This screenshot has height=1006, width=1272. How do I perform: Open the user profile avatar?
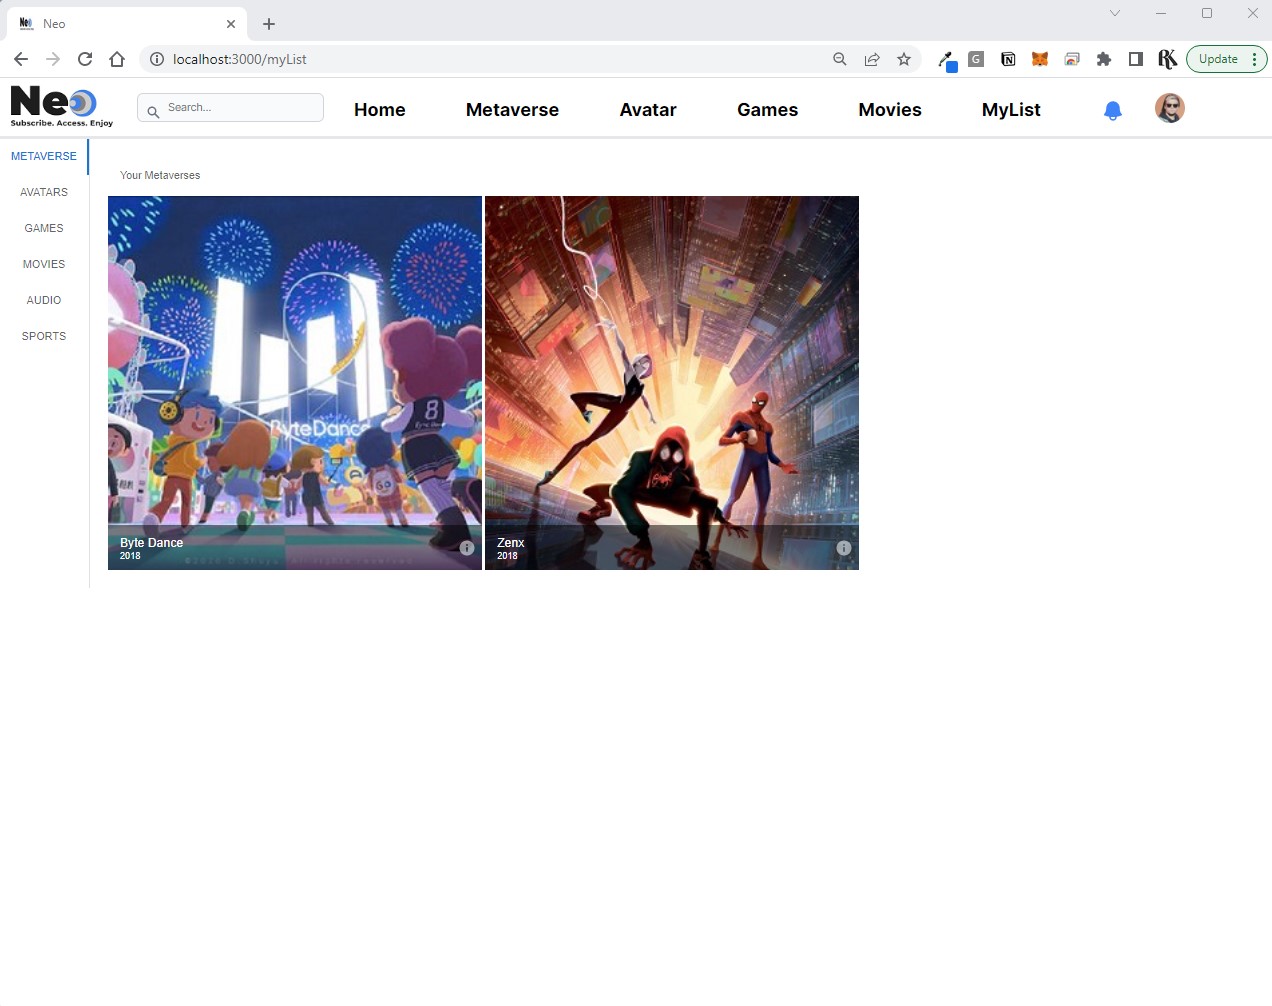[1169, 108]
